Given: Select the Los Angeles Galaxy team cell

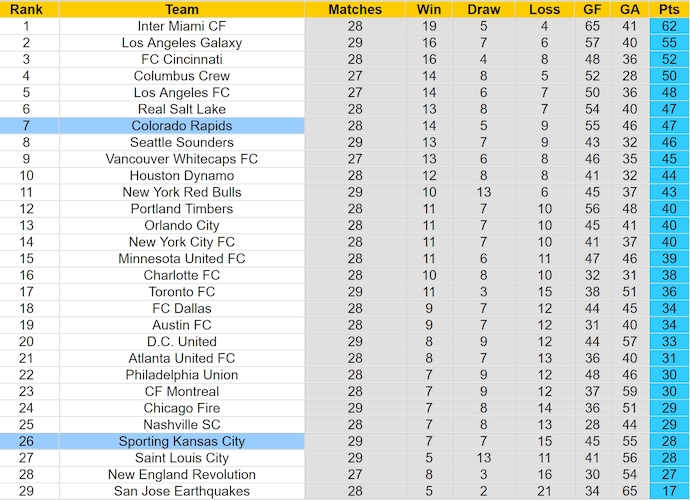Looking at the screenshot, I should coord(181,43).
